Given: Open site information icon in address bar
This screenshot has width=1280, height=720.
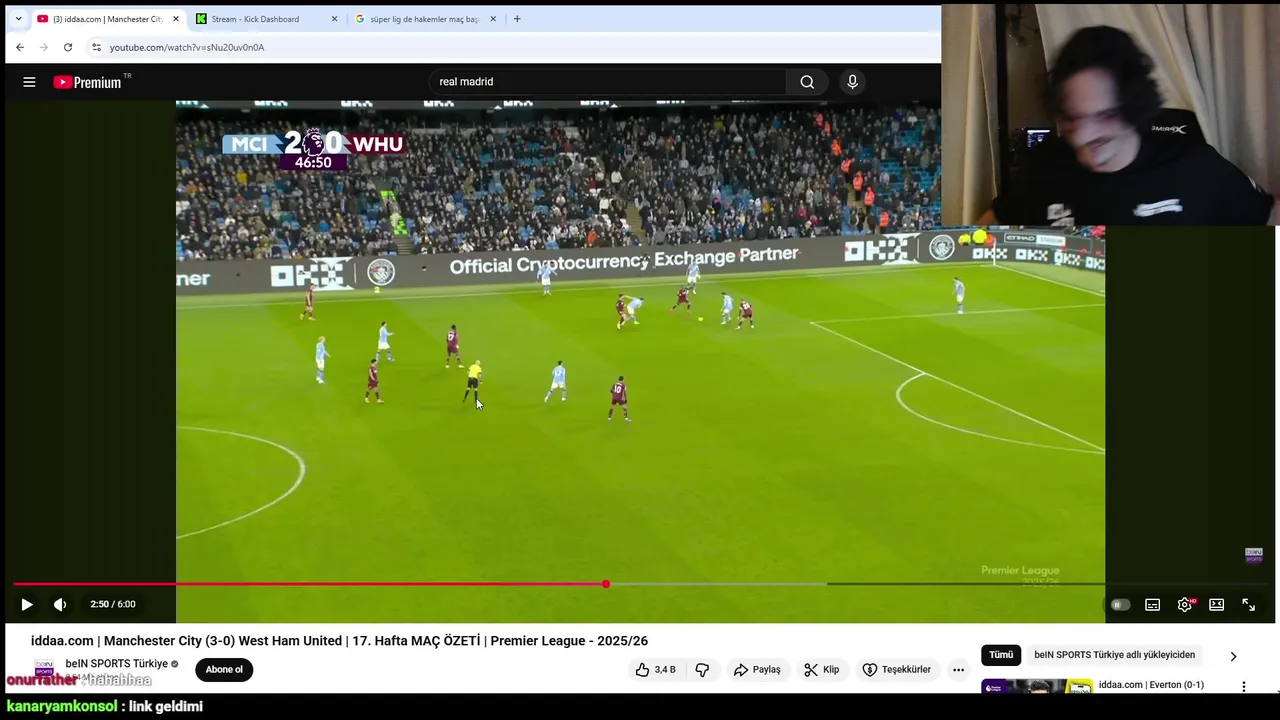Looking at the screenshot, I should tap(96, 47).
